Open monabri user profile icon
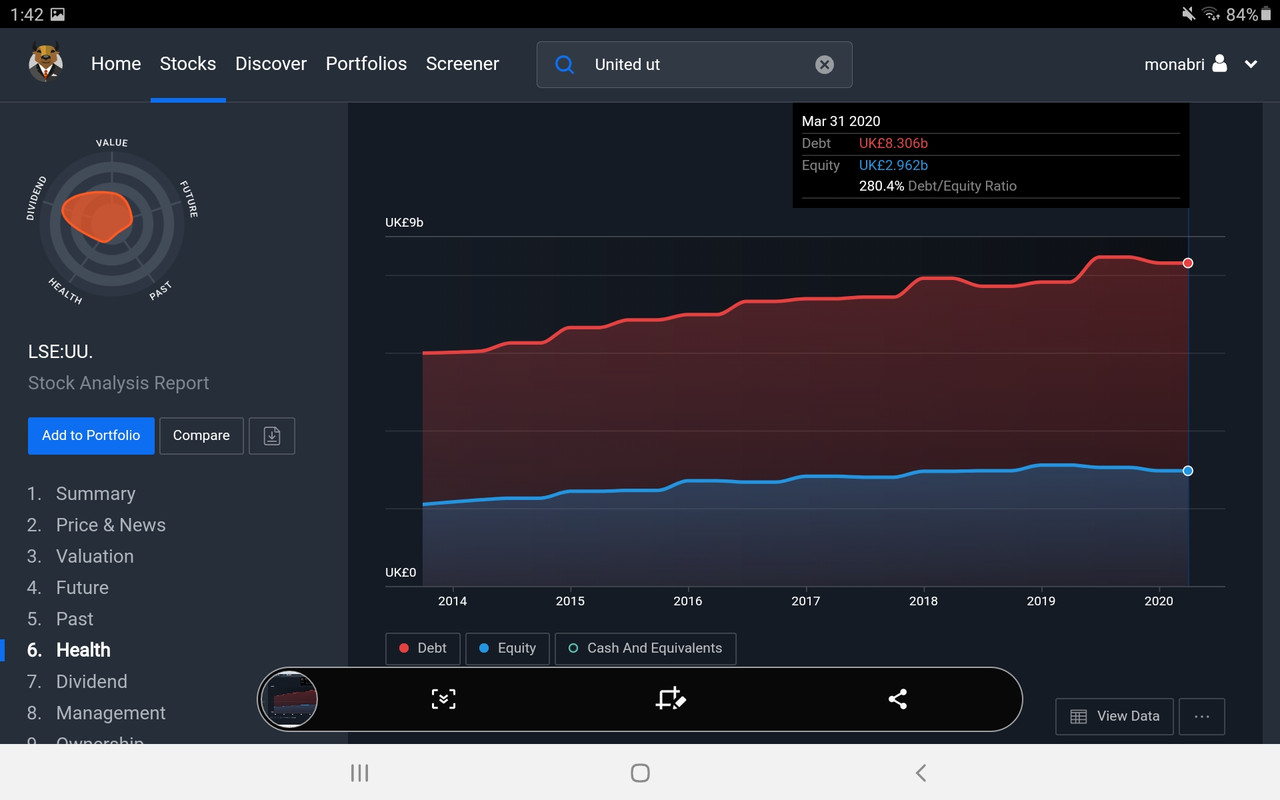 point(1219,64)
